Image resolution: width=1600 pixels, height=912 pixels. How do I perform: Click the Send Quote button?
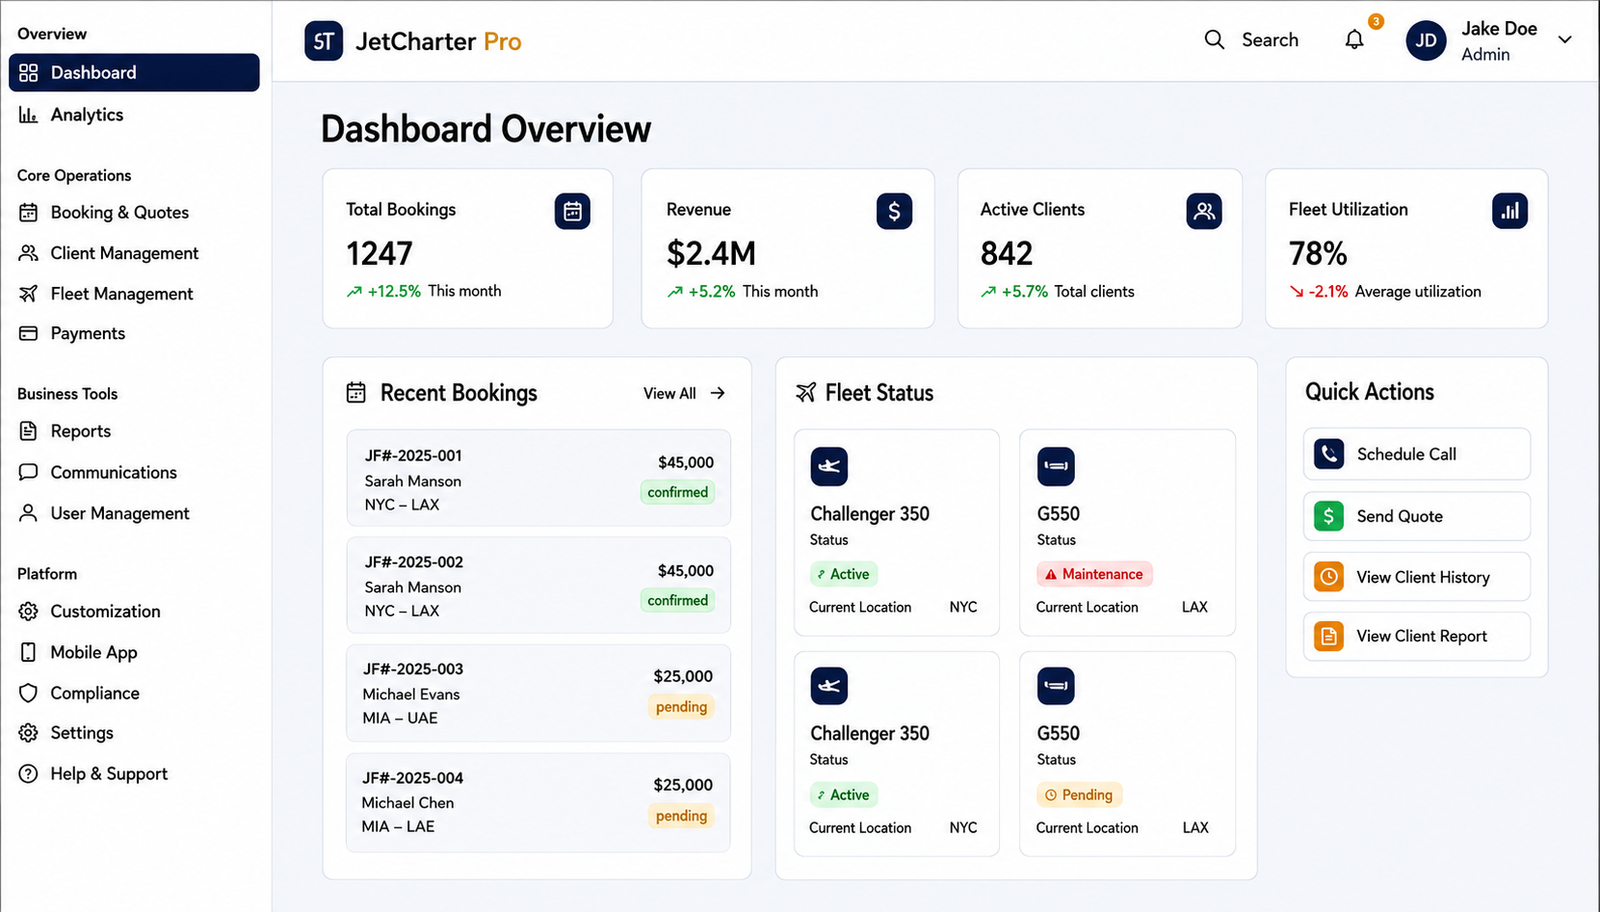[x=1416, y=516]
